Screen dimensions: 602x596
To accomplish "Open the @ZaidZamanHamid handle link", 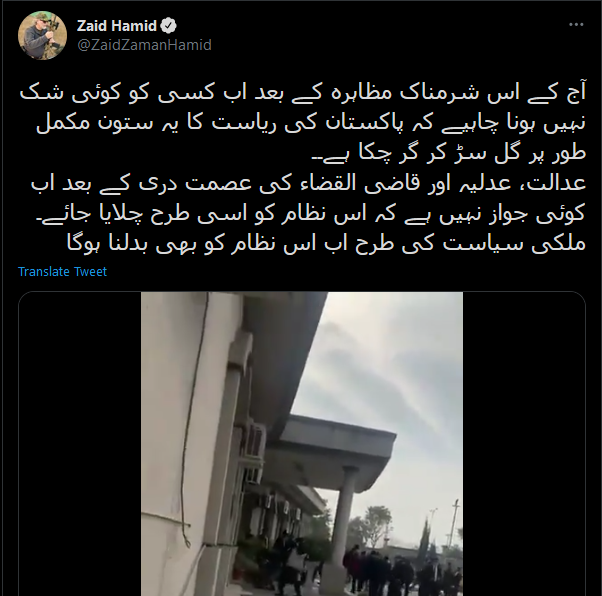I will click(144, 45).
